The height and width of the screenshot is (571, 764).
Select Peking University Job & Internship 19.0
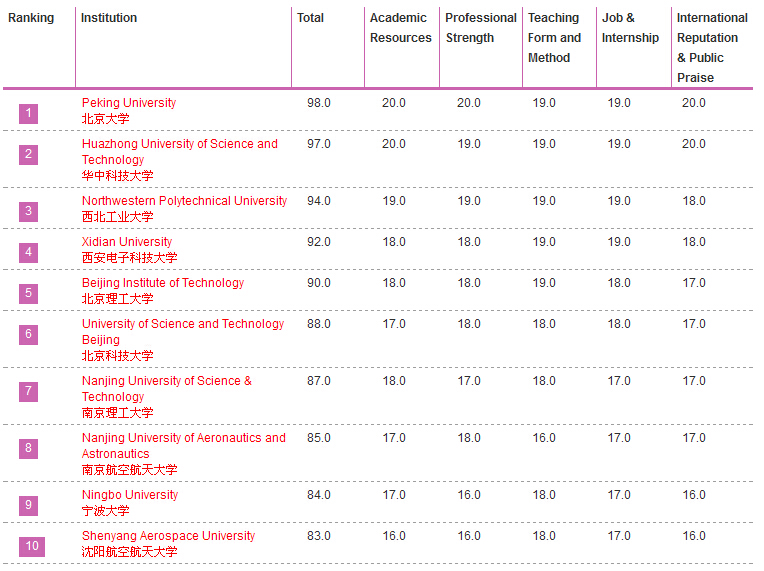tap(619, 103)
